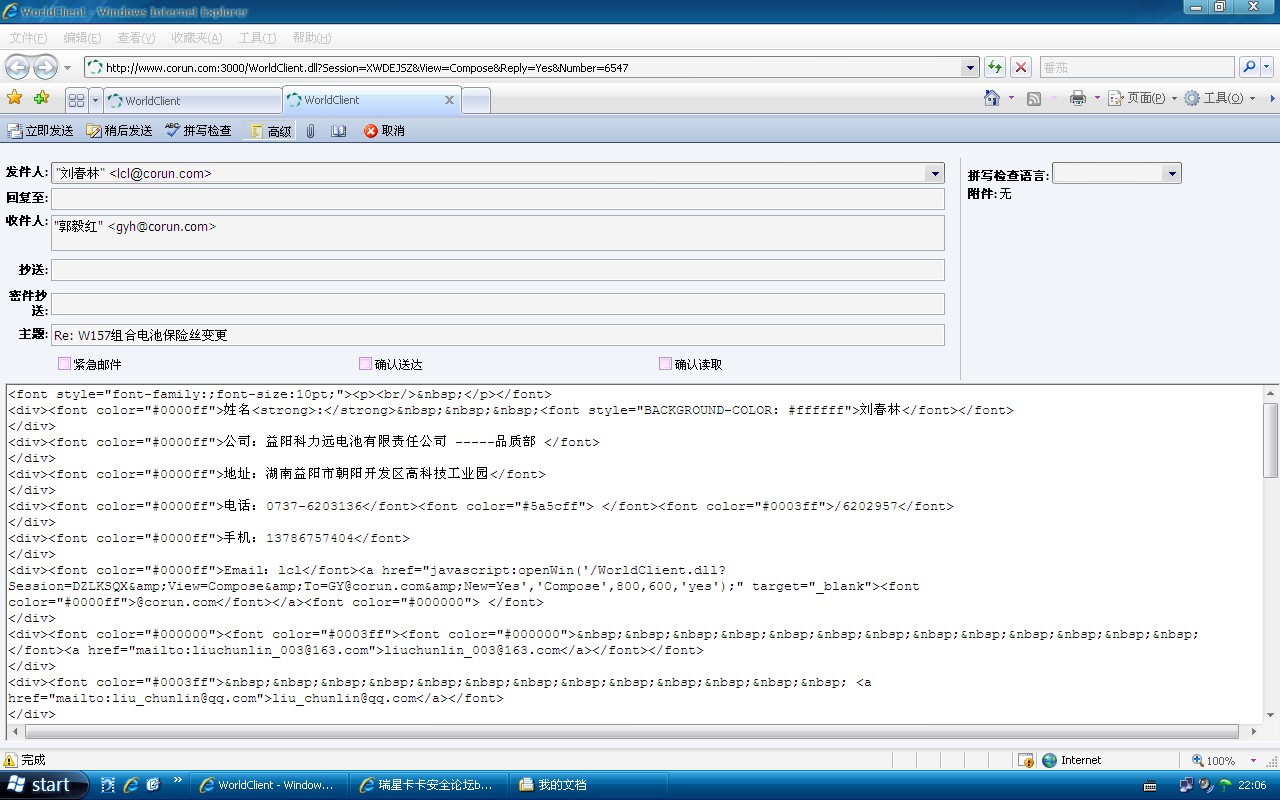The image size is (1280, 800).
Task: Click Send Later (稍后发送)
Action: (x=120, y=131)
